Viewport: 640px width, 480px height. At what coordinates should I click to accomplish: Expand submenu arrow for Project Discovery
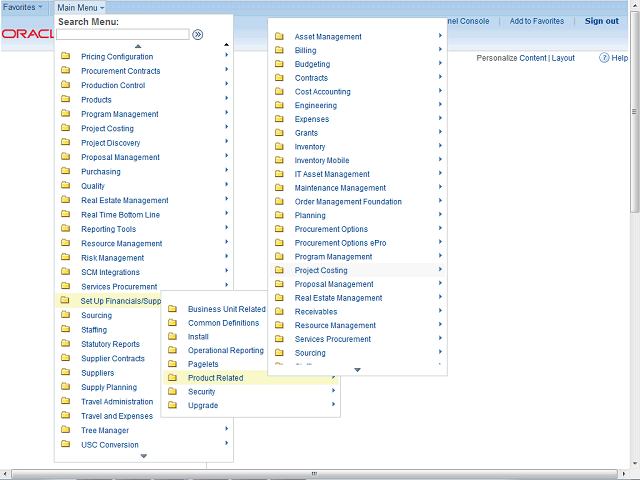point(227,141)
